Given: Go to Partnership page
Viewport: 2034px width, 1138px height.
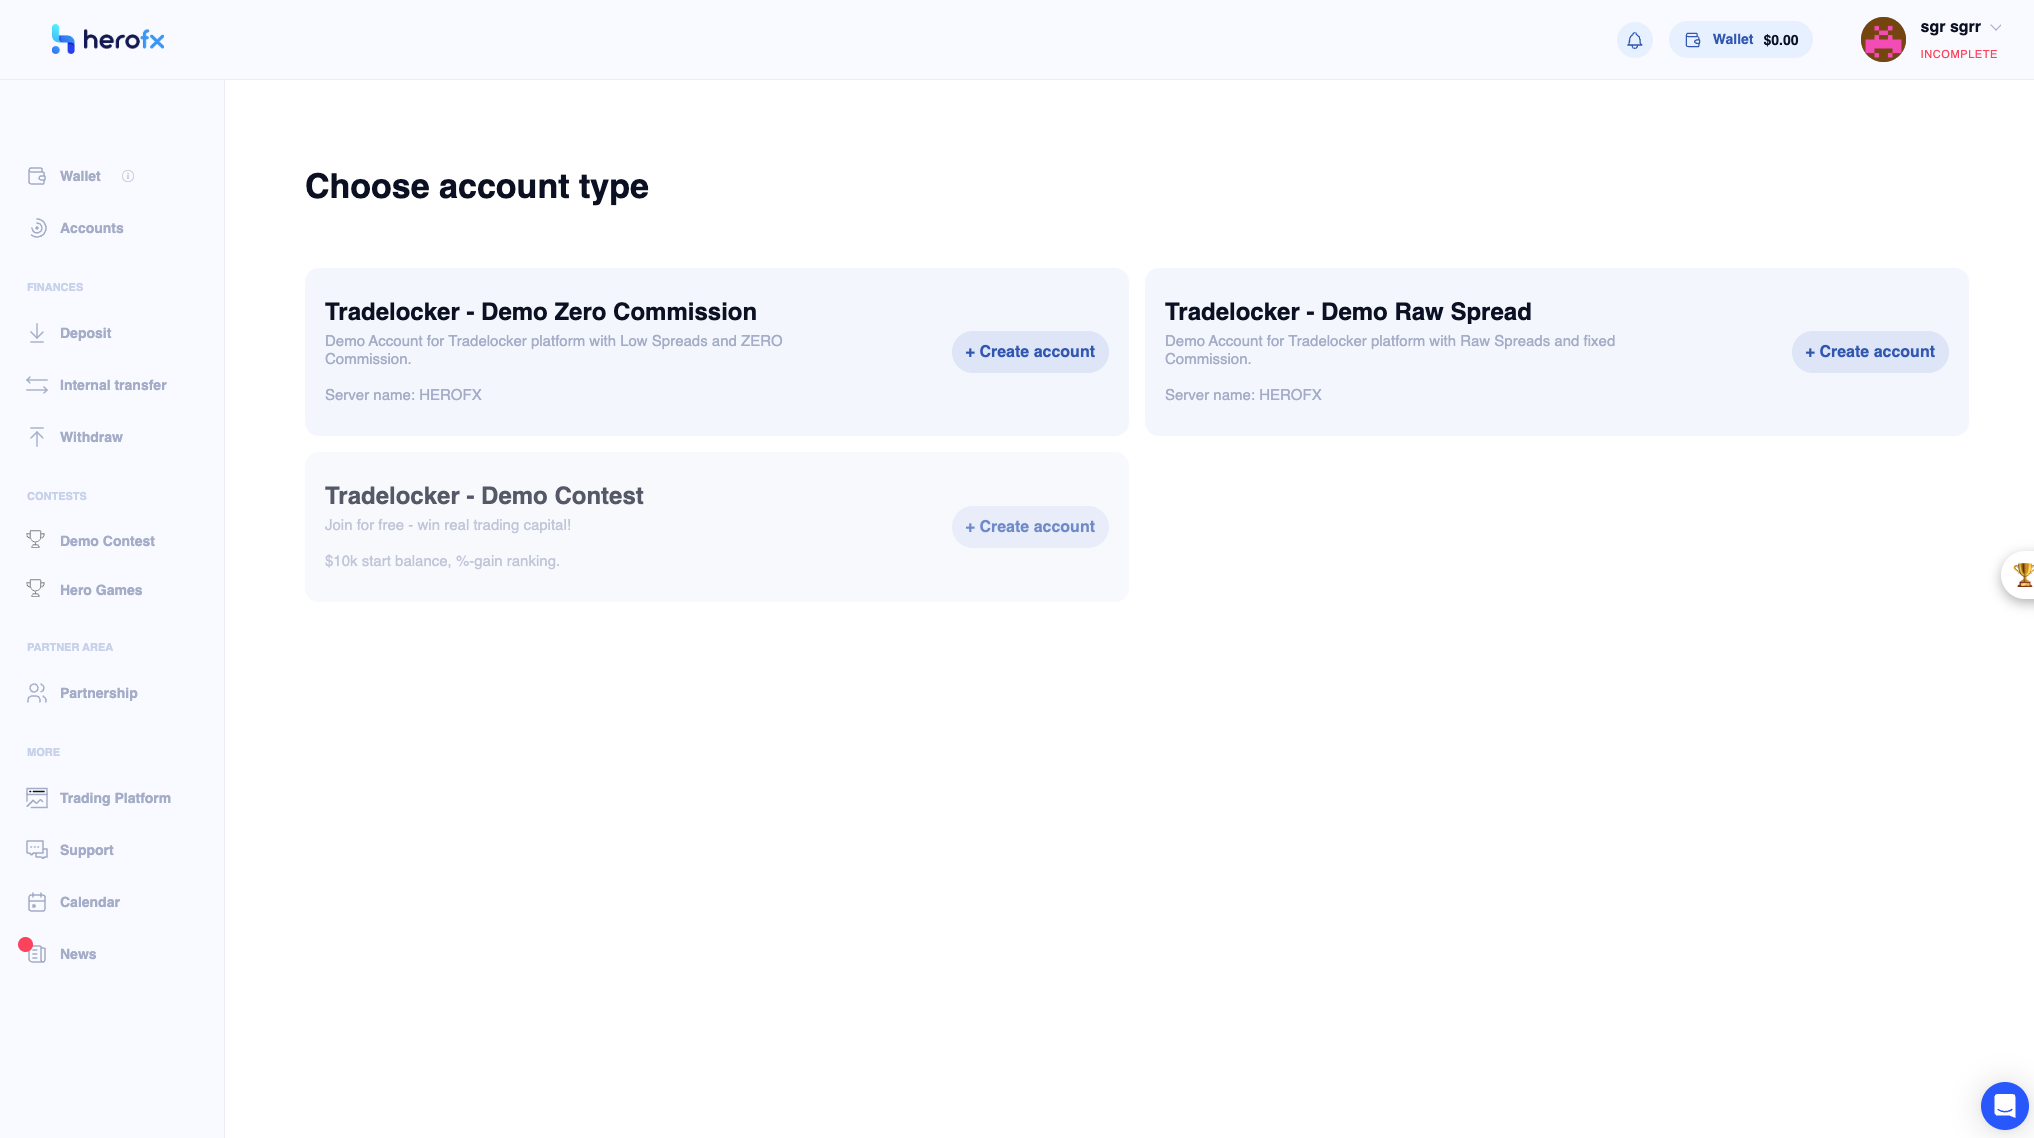Looking at the screenshot, I should tap(99, 693).
